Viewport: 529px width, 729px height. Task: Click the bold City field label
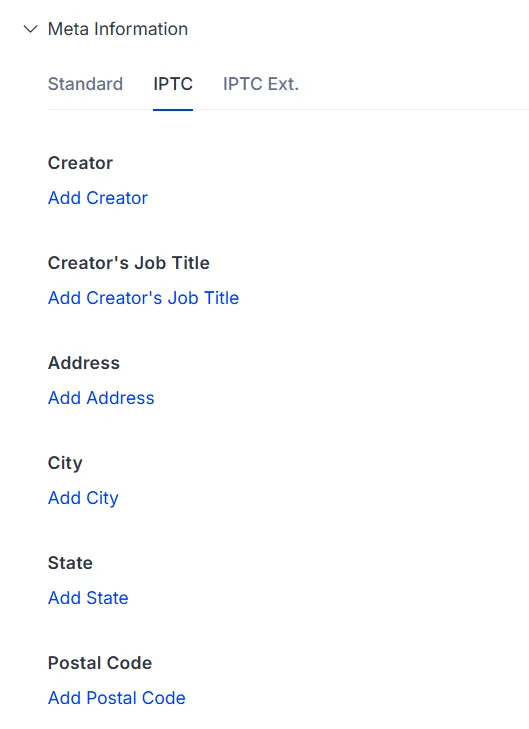(x=65, y=463)
